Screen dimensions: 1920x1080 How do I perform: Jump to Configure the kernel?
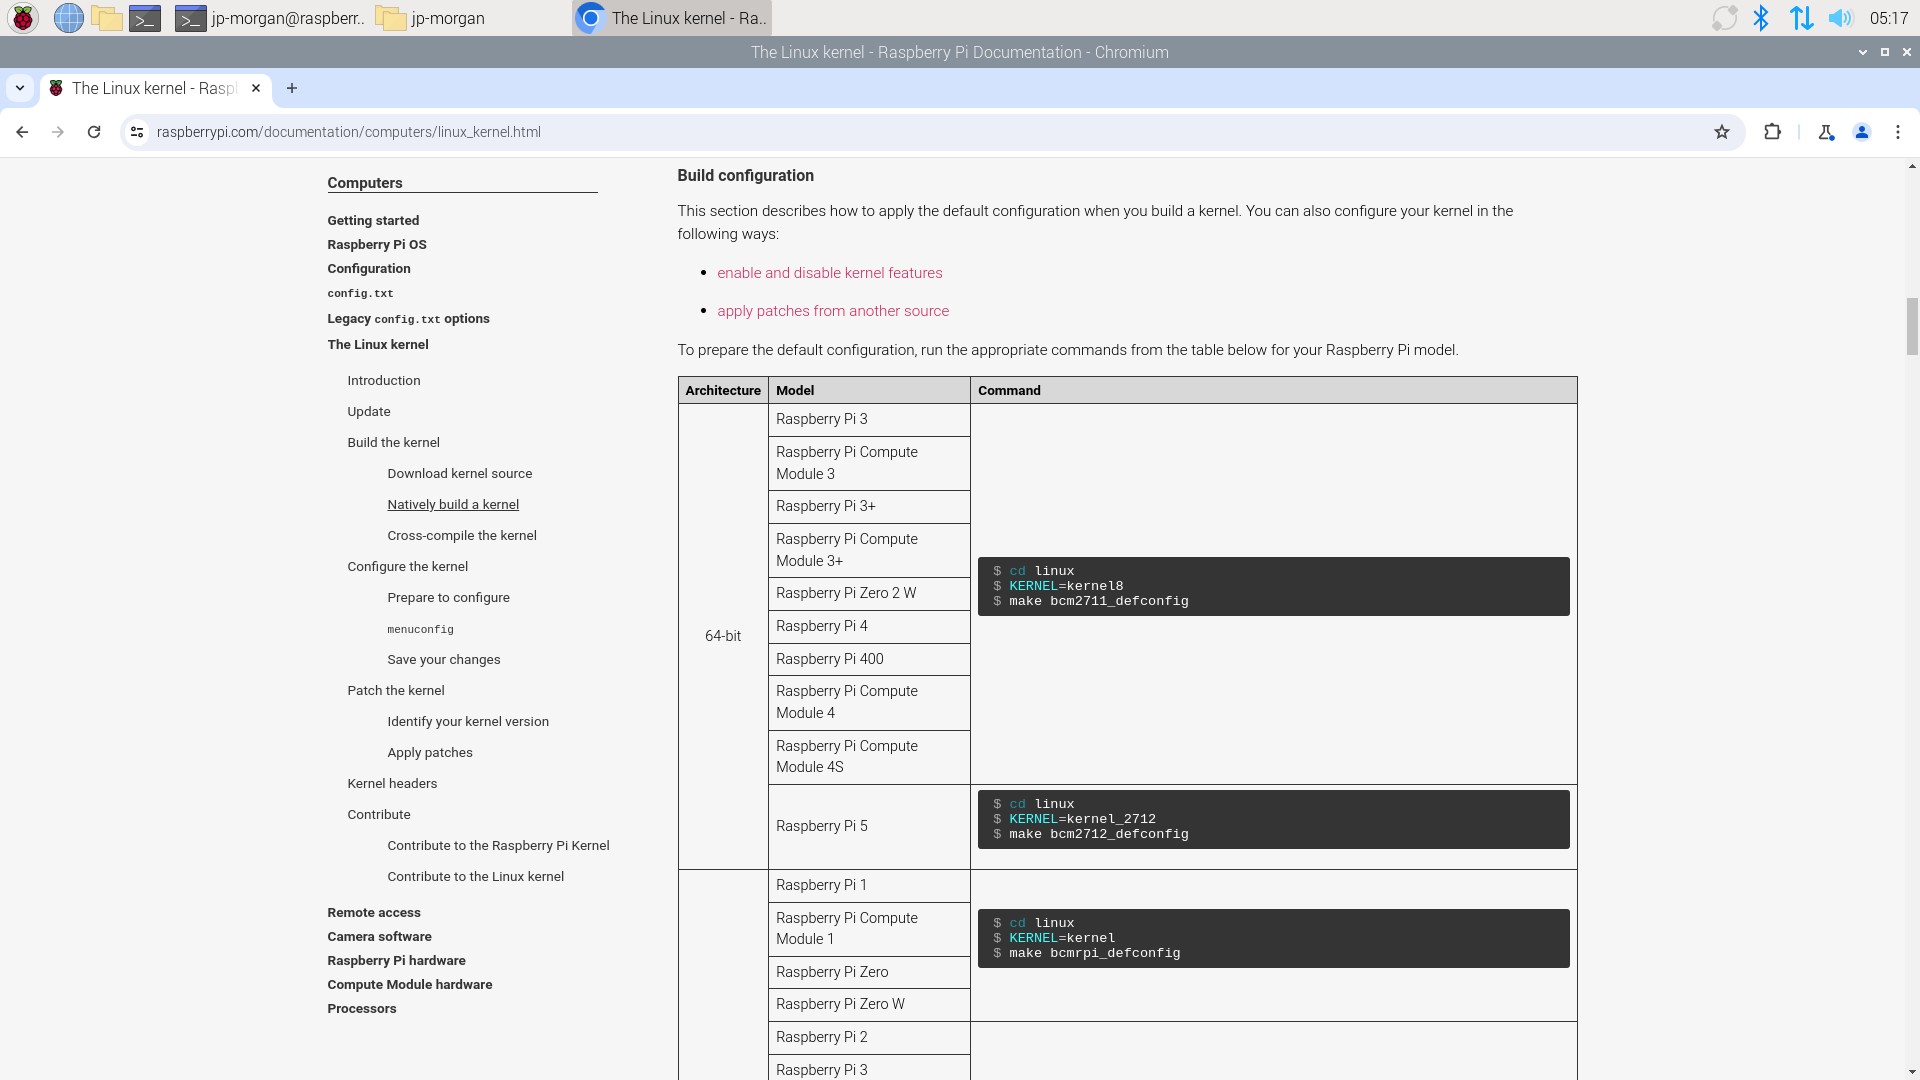click(408, 567)
